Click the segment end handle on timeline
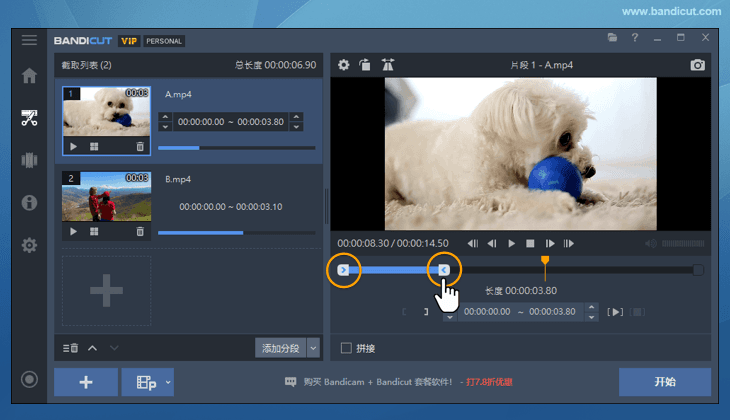 tap(444, 270)
